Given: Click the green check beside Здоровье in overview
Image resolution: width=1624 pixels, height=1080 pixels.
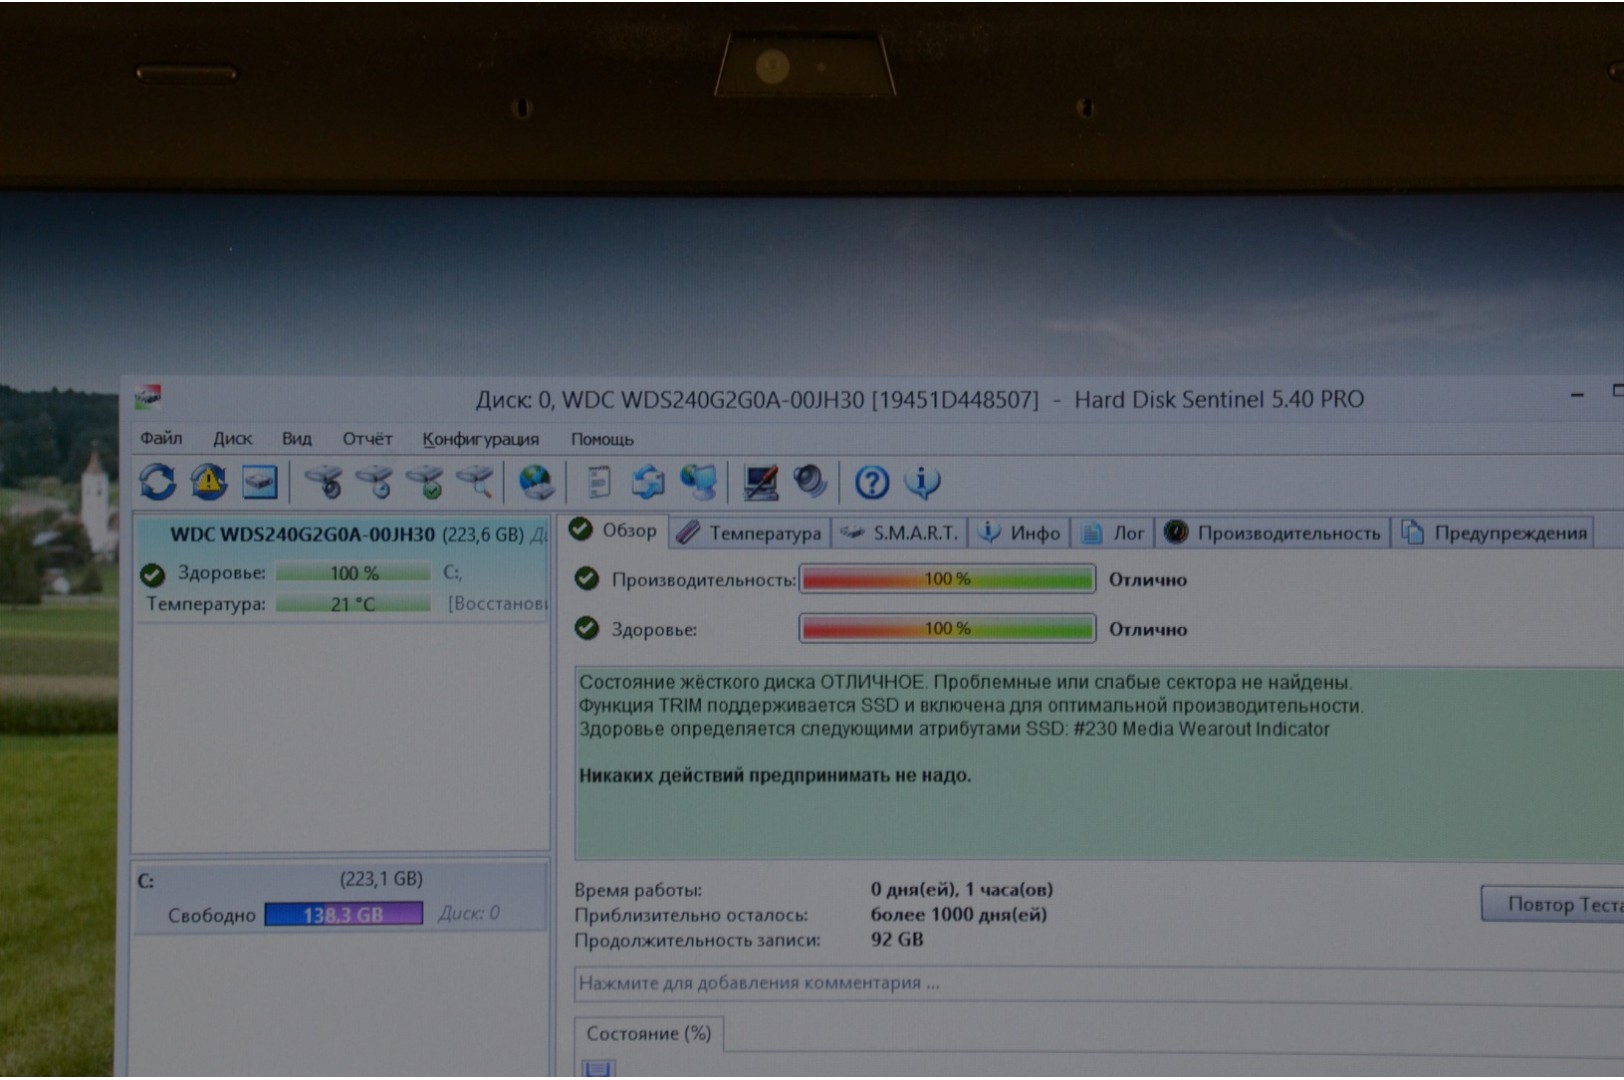Looking at the screenshot, I should click(587, 628).
